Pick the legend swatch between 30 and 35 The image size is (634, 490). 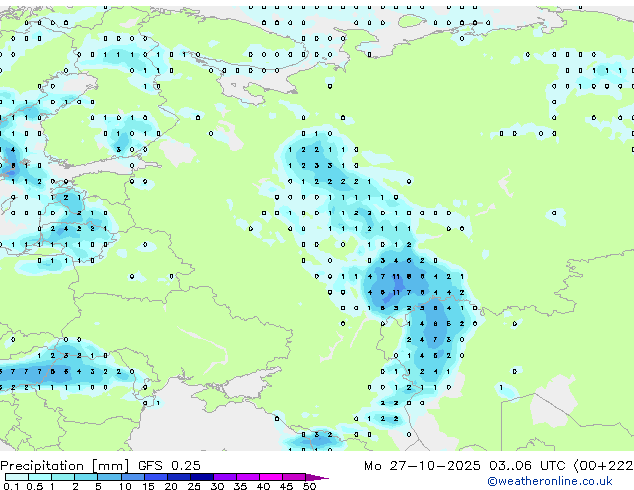click(x=224, y=477)
